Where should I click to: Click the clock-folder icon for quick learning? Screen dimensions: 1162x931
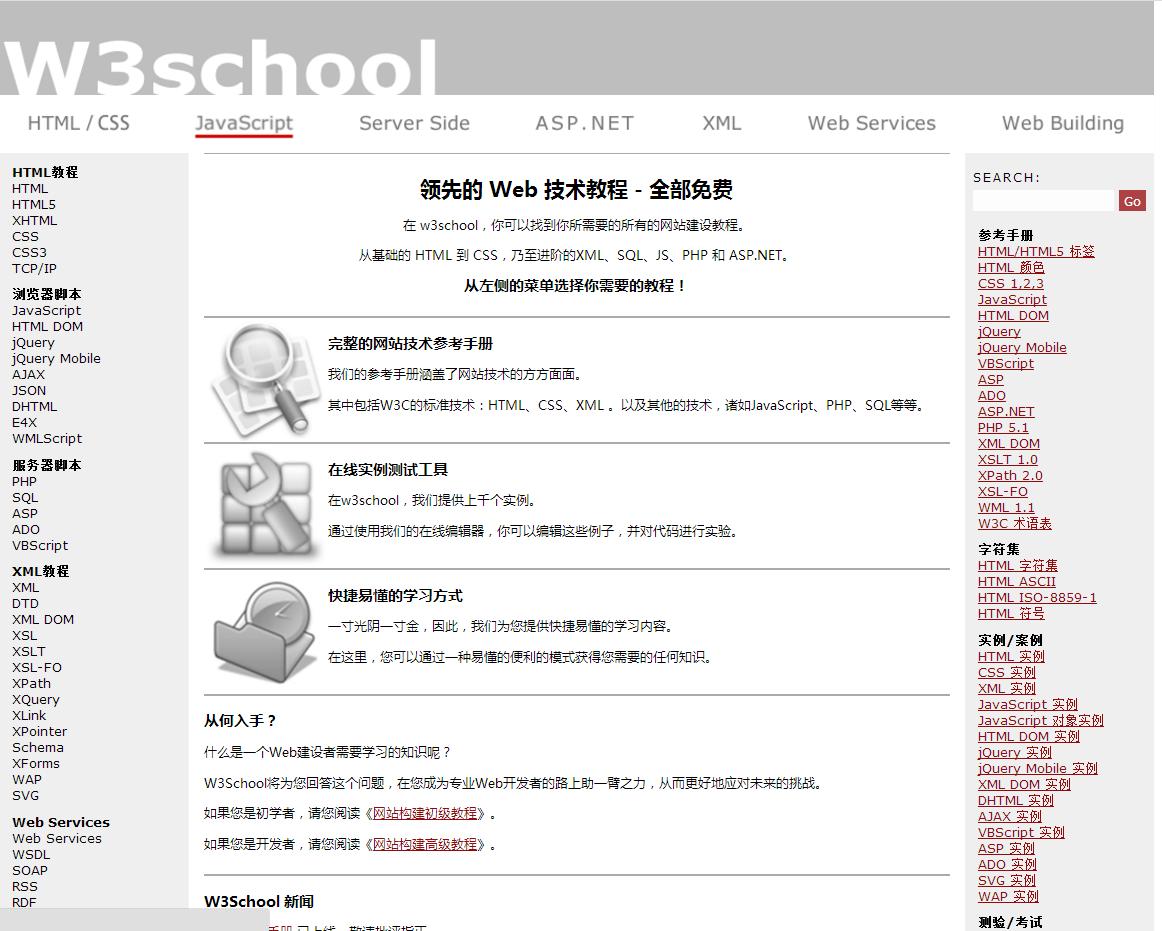point(264,630)
